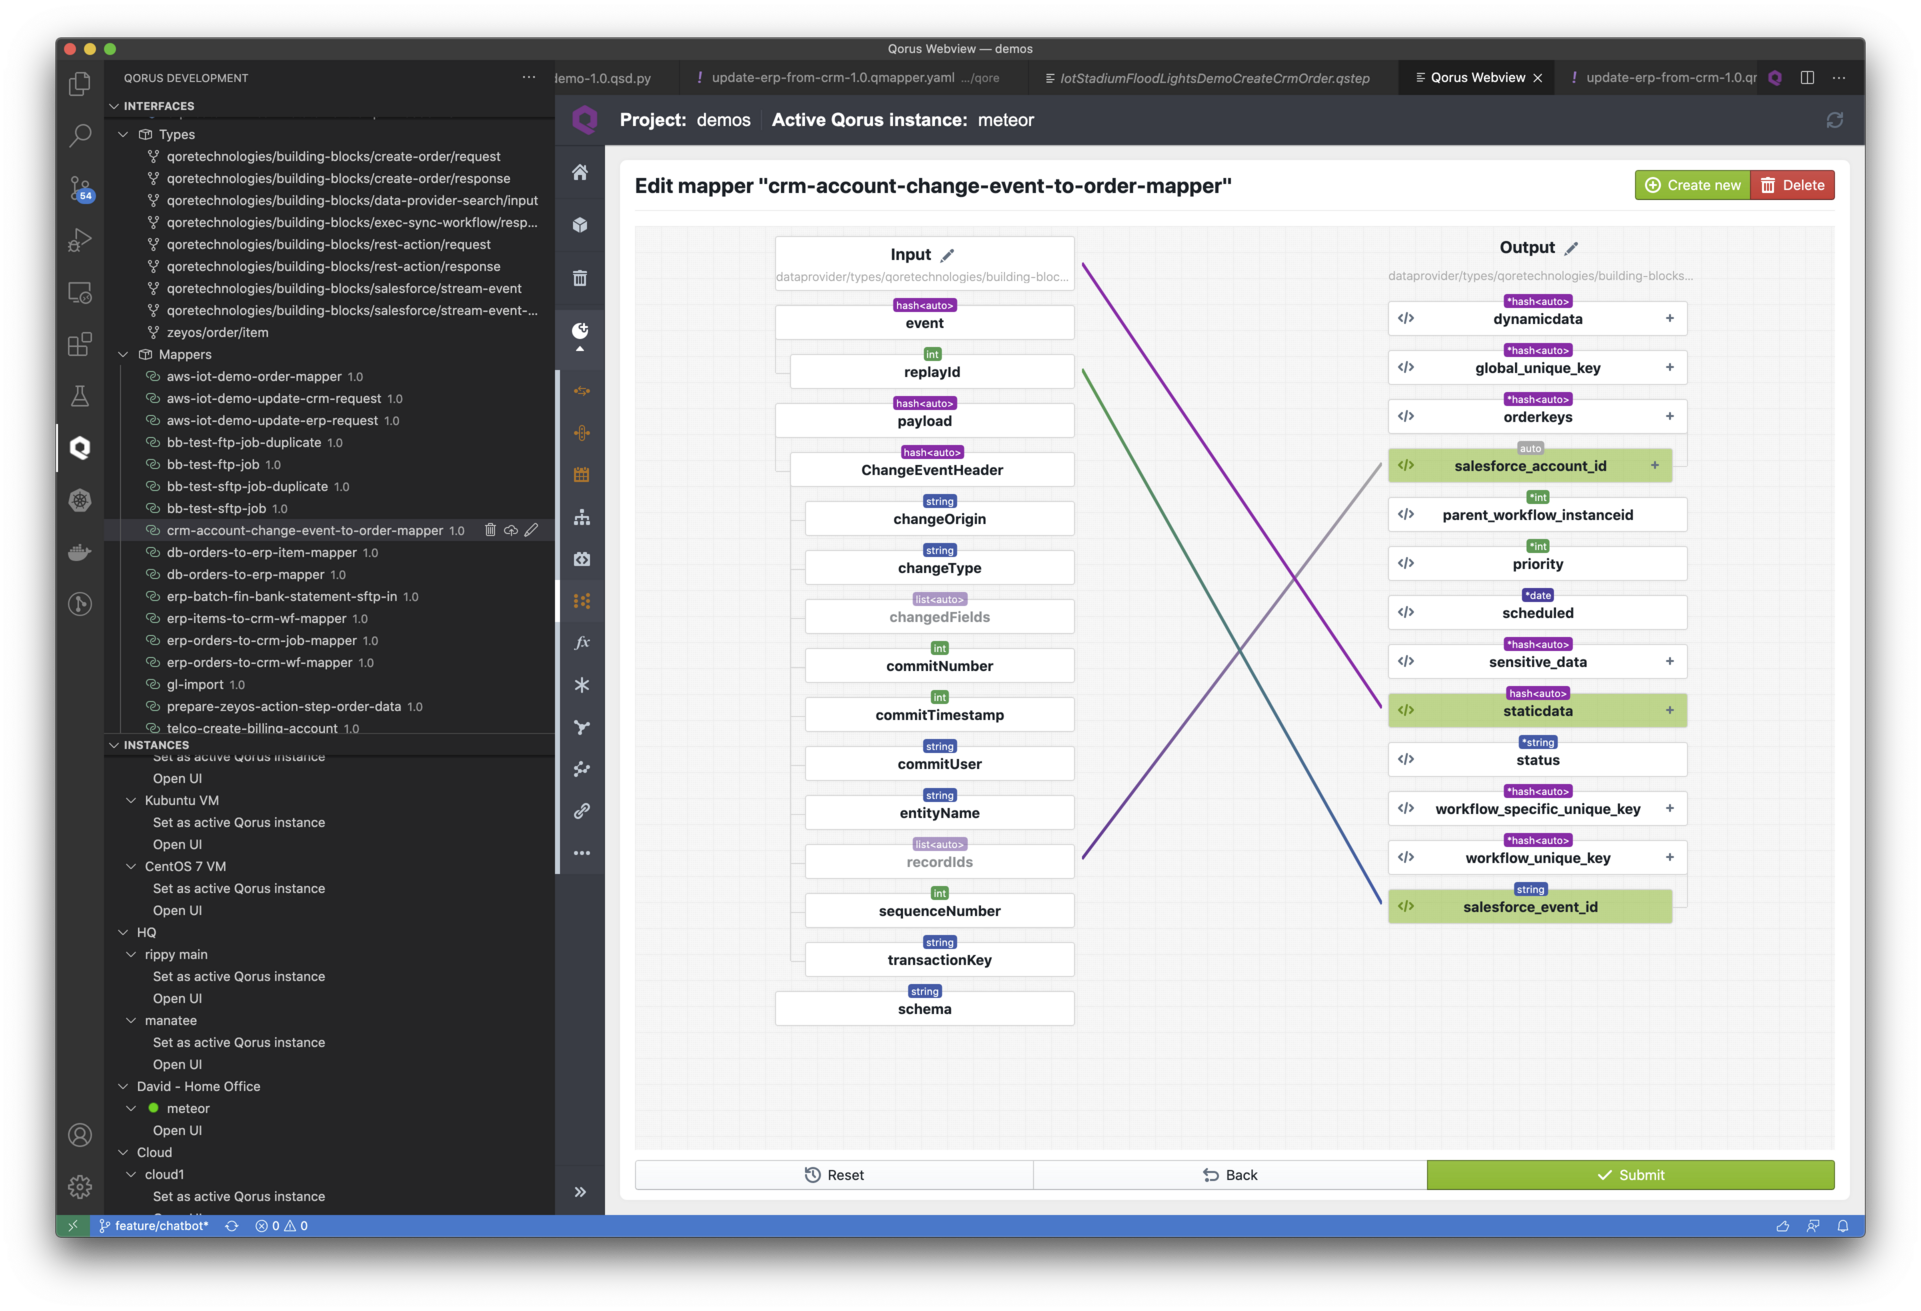
Task: Open errors and warnings status indicator
Action: [281, 1226]
